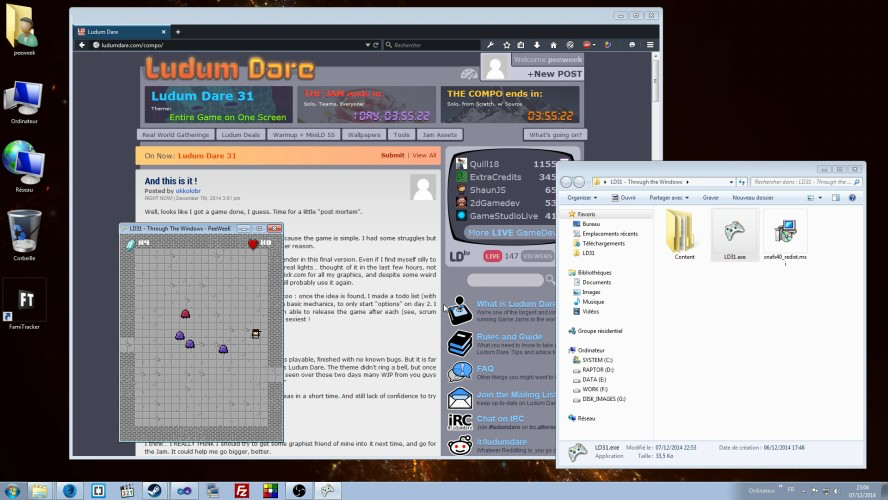Reload the ludumdare.com page
The height and width of the screenshot is (500, 888).
[375, 45]
